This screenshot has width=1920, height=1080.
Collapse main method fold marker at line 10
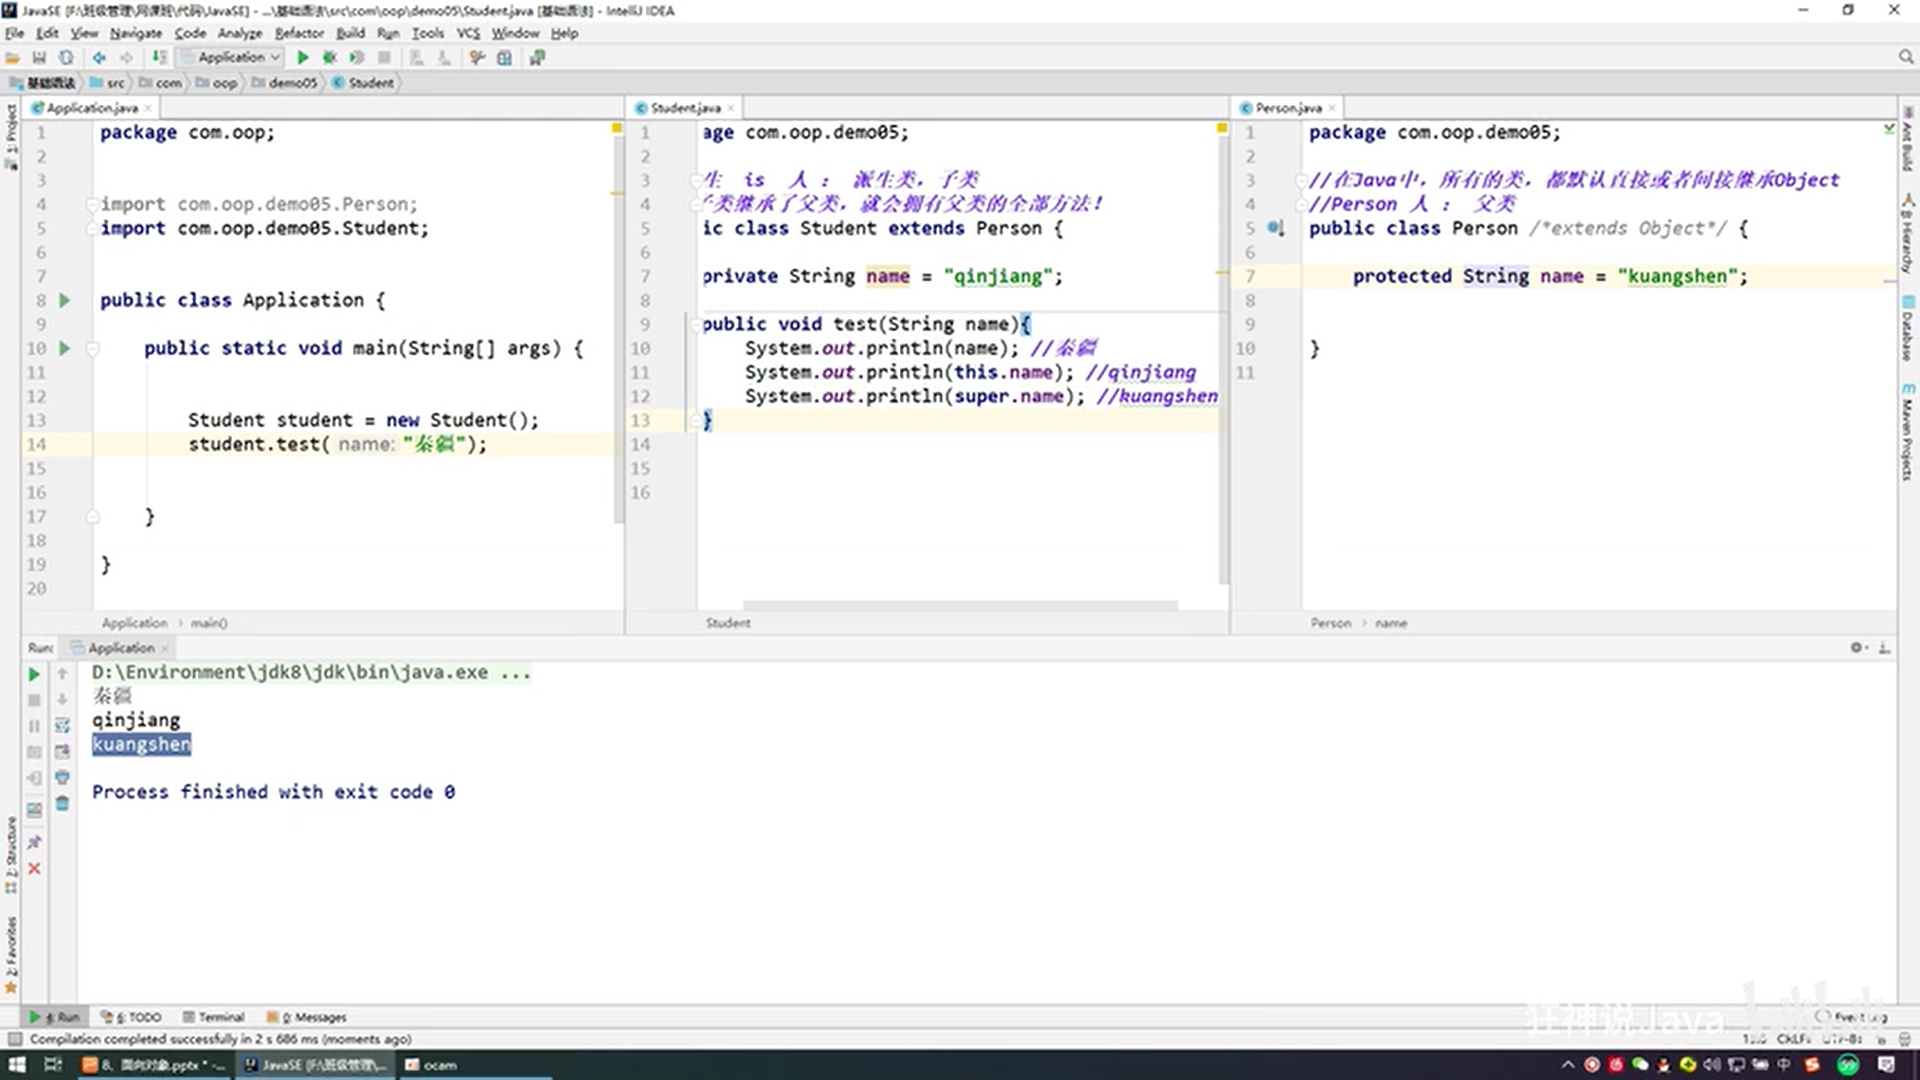(x=92, y=349)
